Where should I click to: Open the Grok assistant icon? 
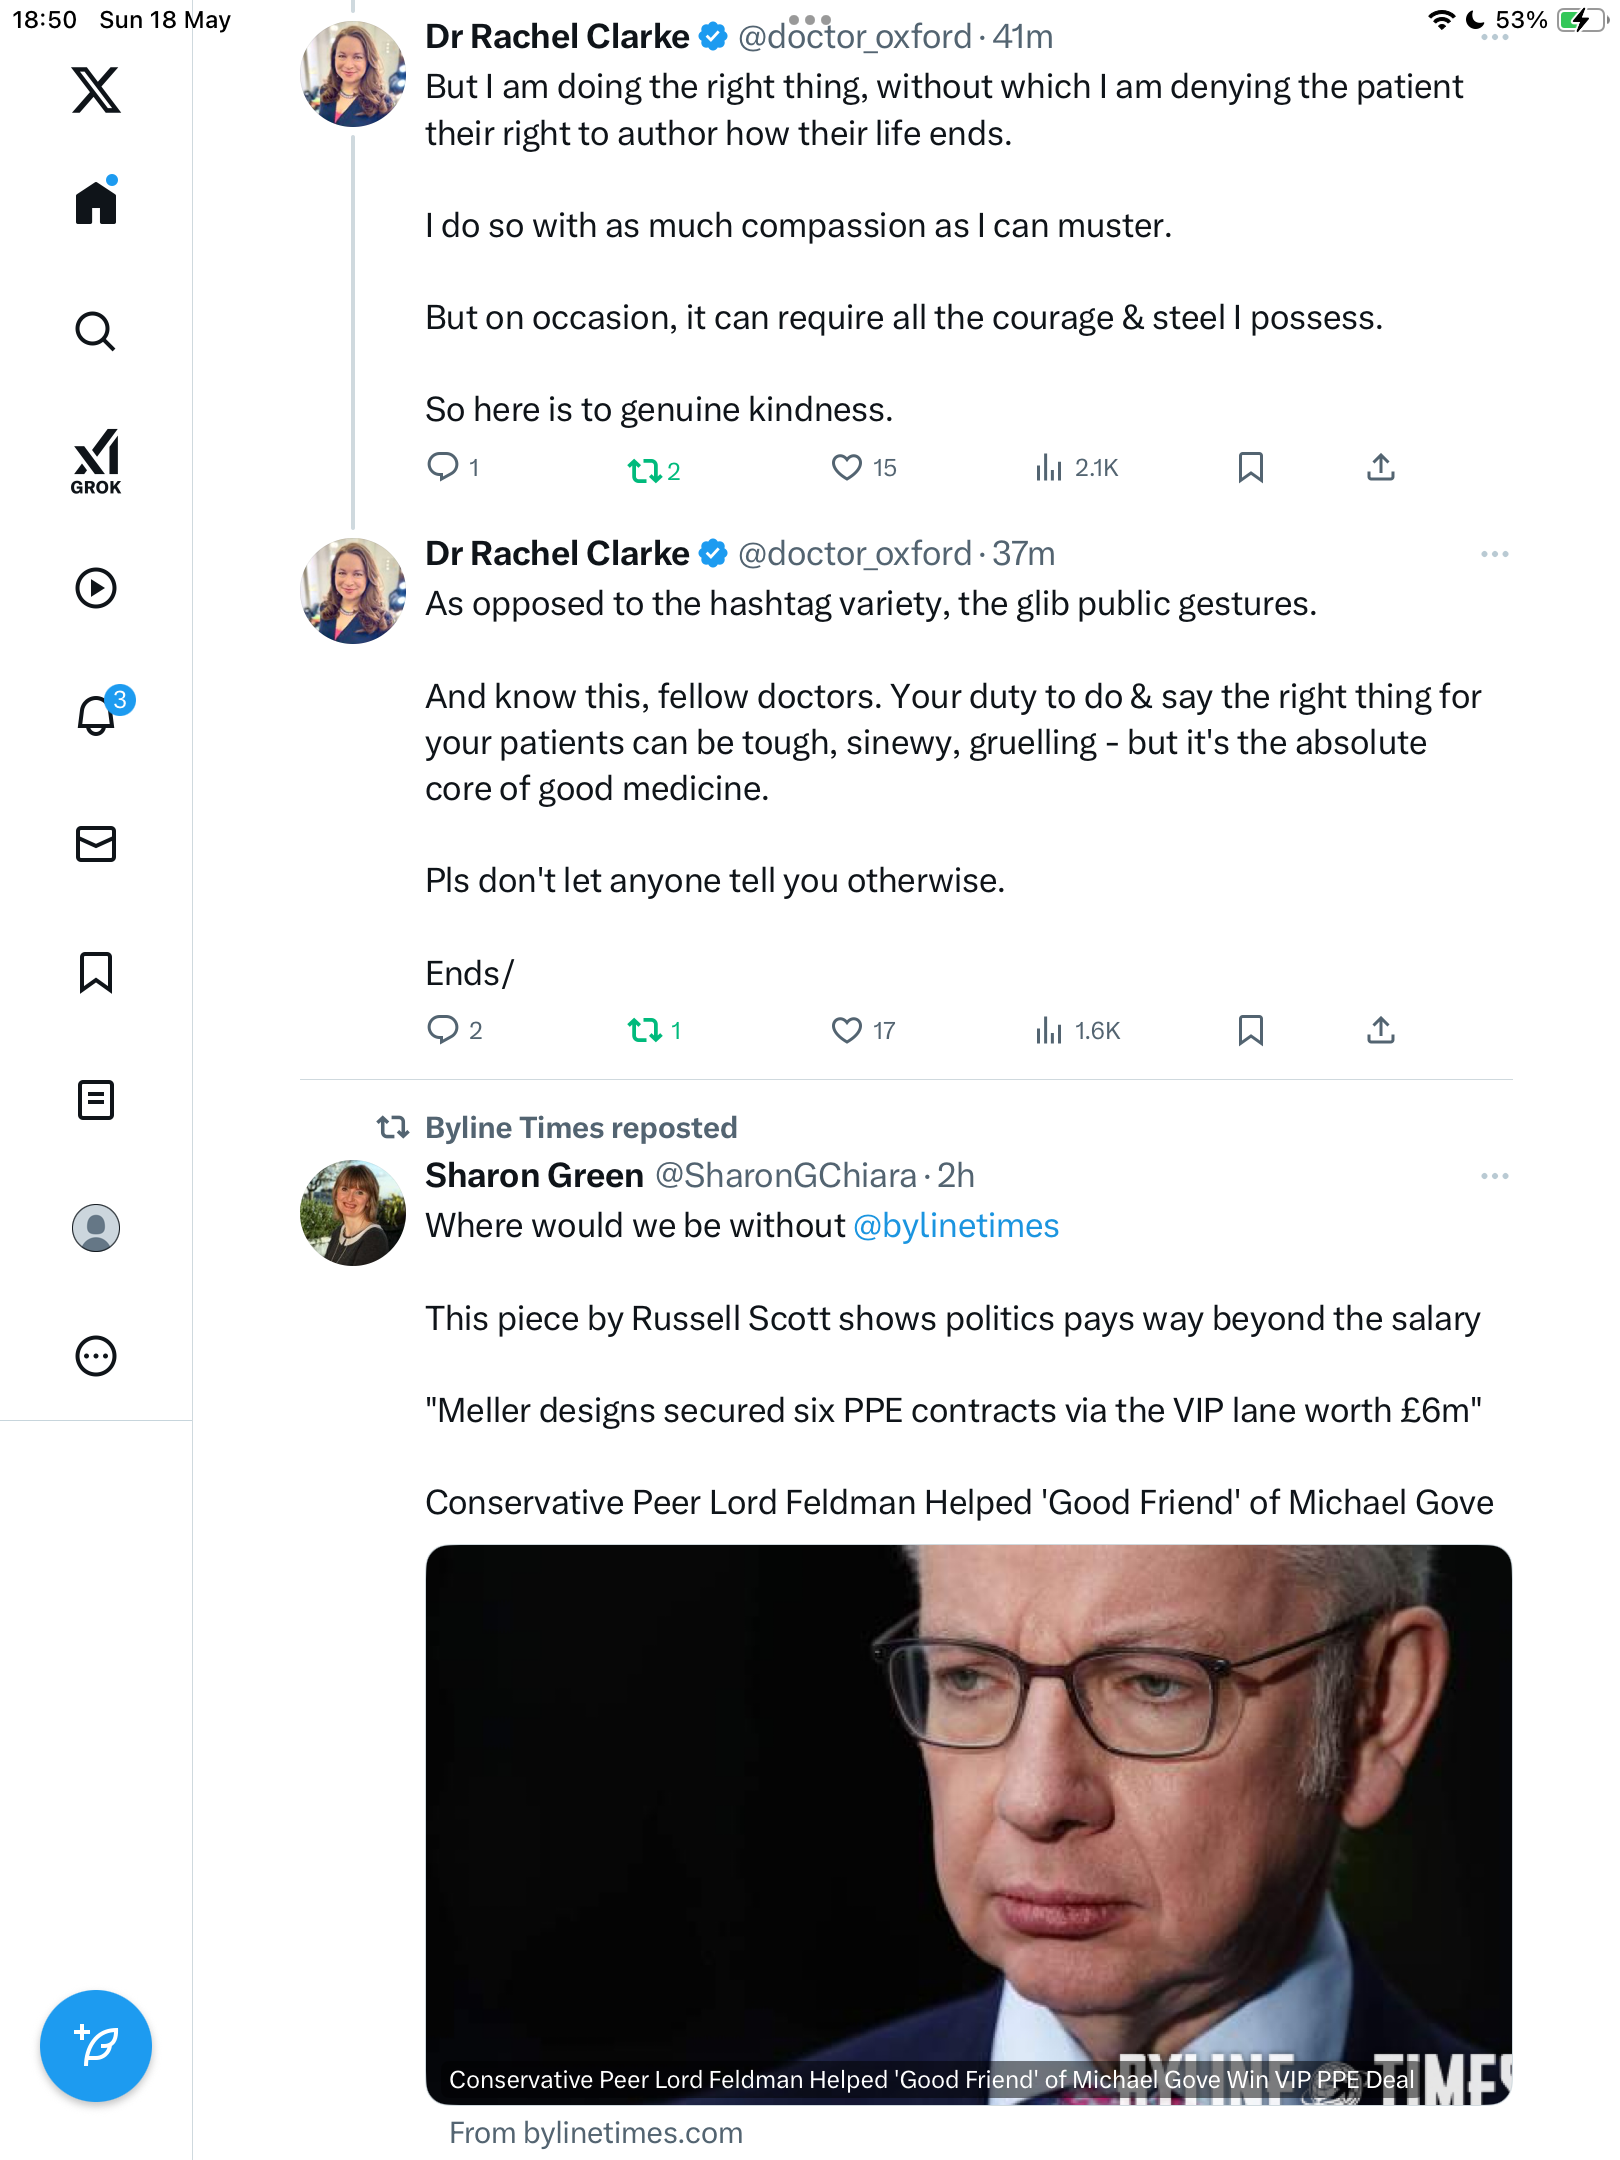coord(96,461)
